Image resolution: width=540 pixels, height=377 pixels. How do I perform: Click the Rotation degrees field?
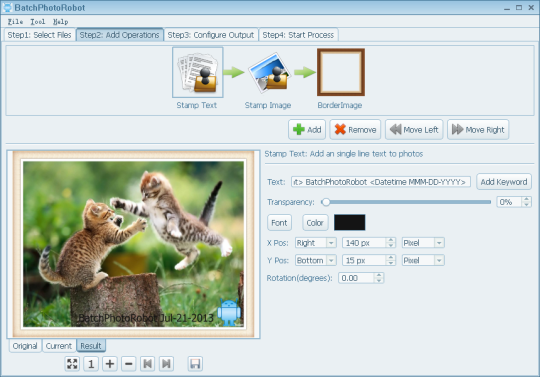point(356,278)
